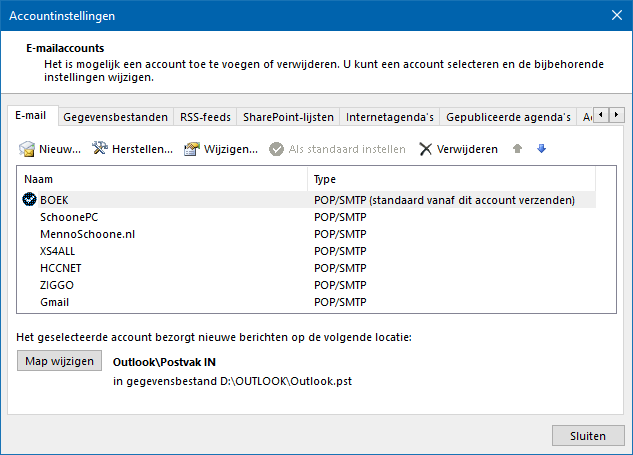Select the XS4ALL account

pos(309,251)
